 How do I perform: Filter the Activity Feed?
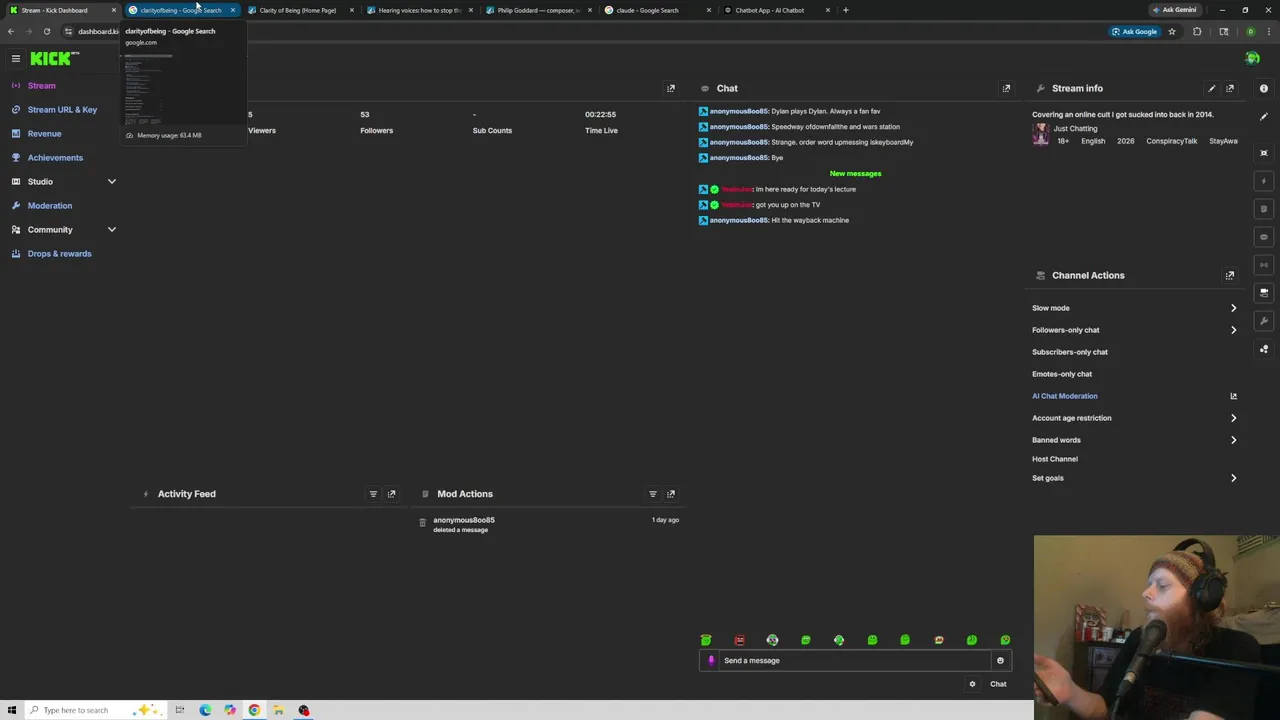click(x=373, y=494)
